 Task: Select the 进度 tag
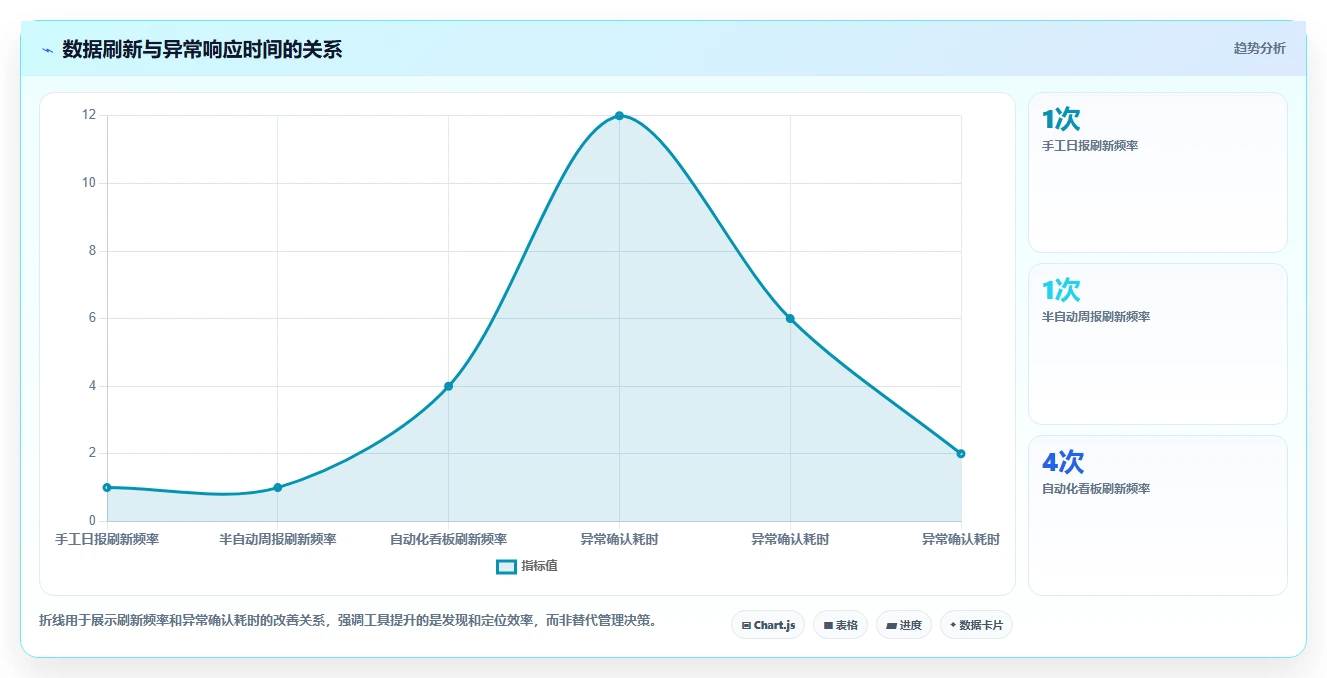coord(904,625)
